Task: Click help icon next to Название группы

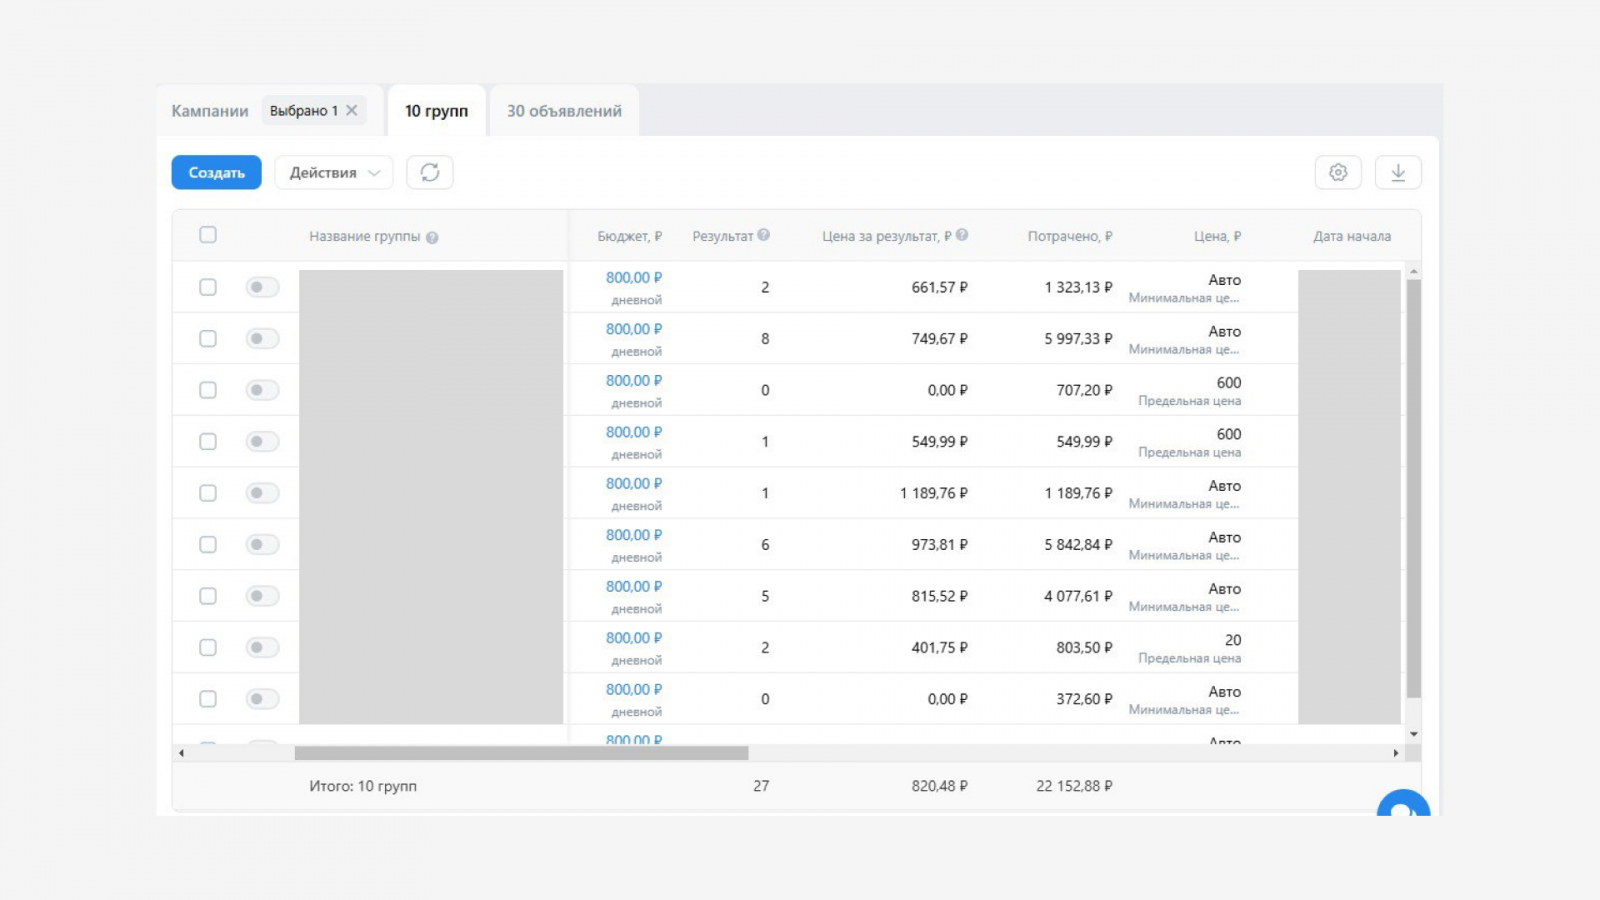Action: click(432, 238)
